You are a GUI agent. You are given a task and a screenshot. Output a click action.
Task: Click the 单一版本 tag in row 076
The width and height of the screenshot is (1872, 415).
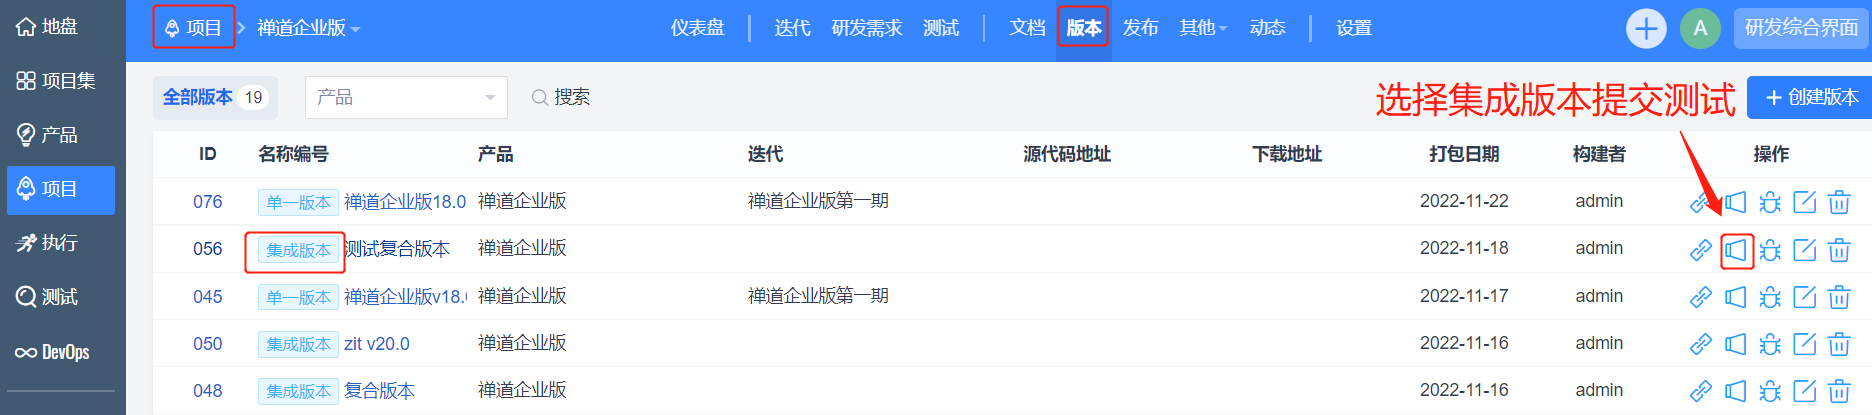click(298, 202)
